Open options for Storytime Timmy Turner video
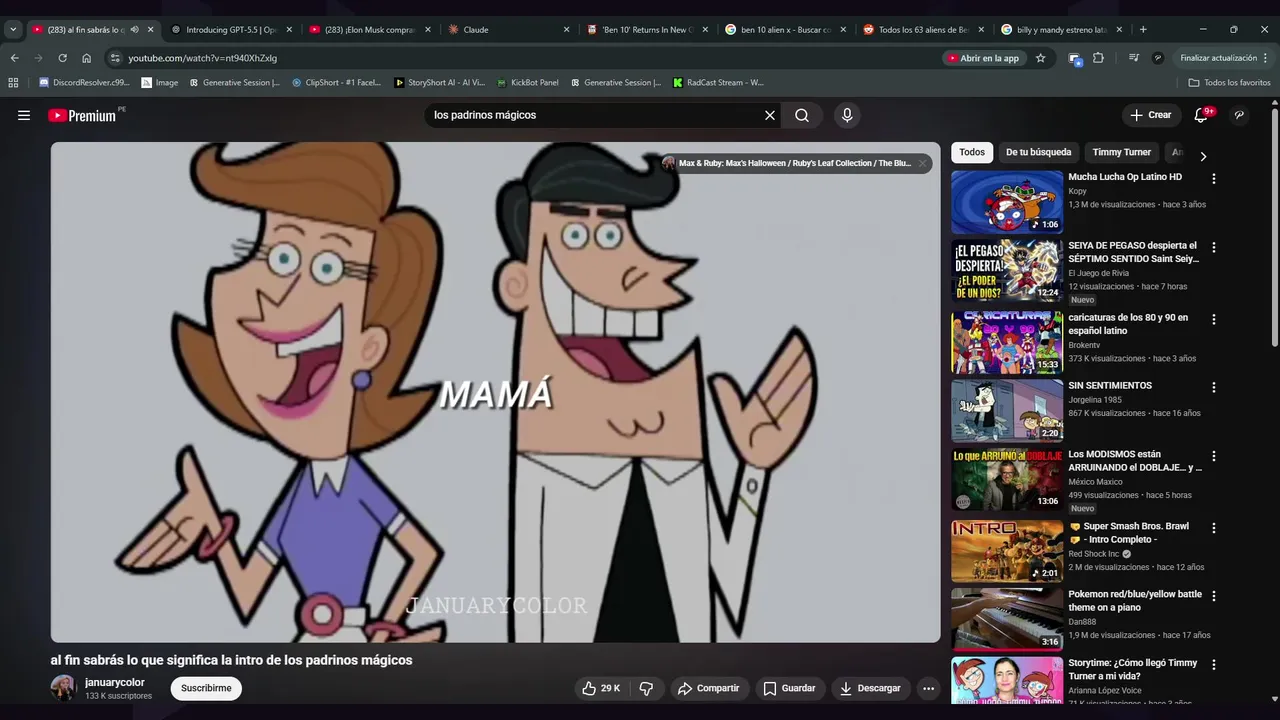Screen dimensions: 1280x720 [x=1214, y=665]
